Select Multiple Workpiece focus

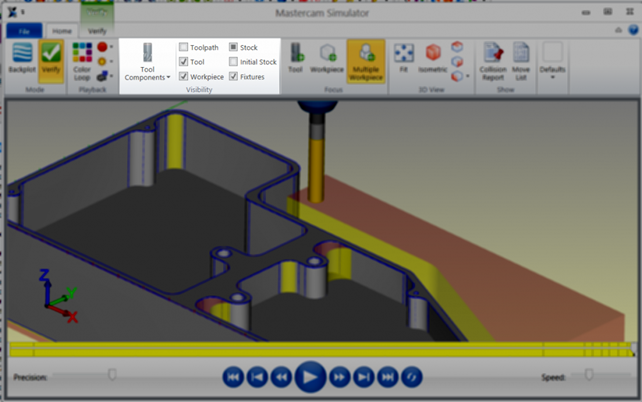[x=366, y=61]
